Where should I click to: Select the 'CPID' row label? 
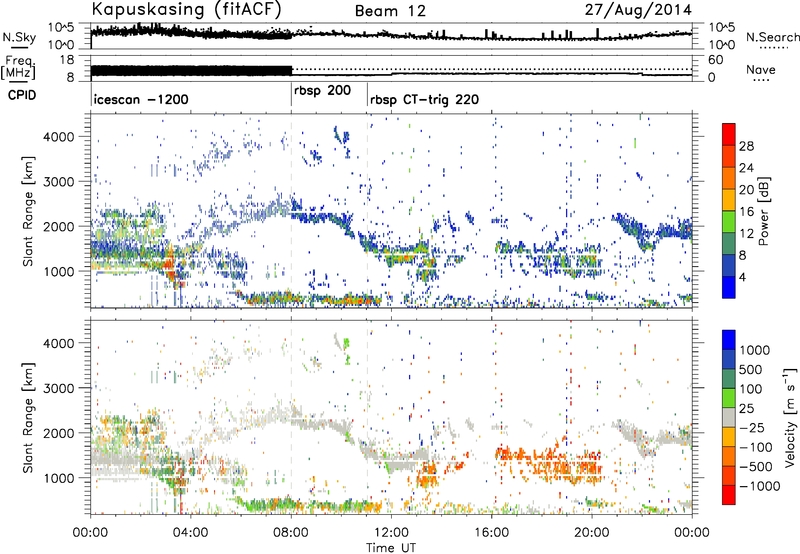tap(22, 95)
